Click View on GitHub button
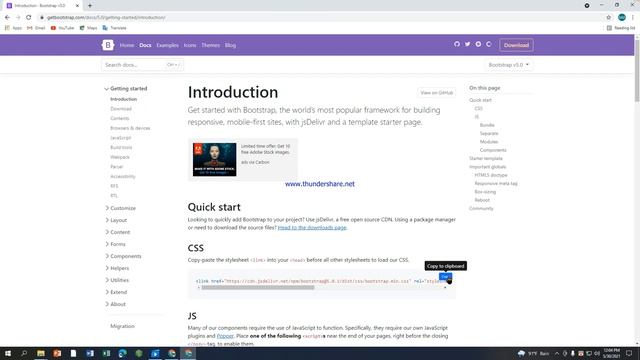Viewport: 640px width, 360px height. coord(437,93)
